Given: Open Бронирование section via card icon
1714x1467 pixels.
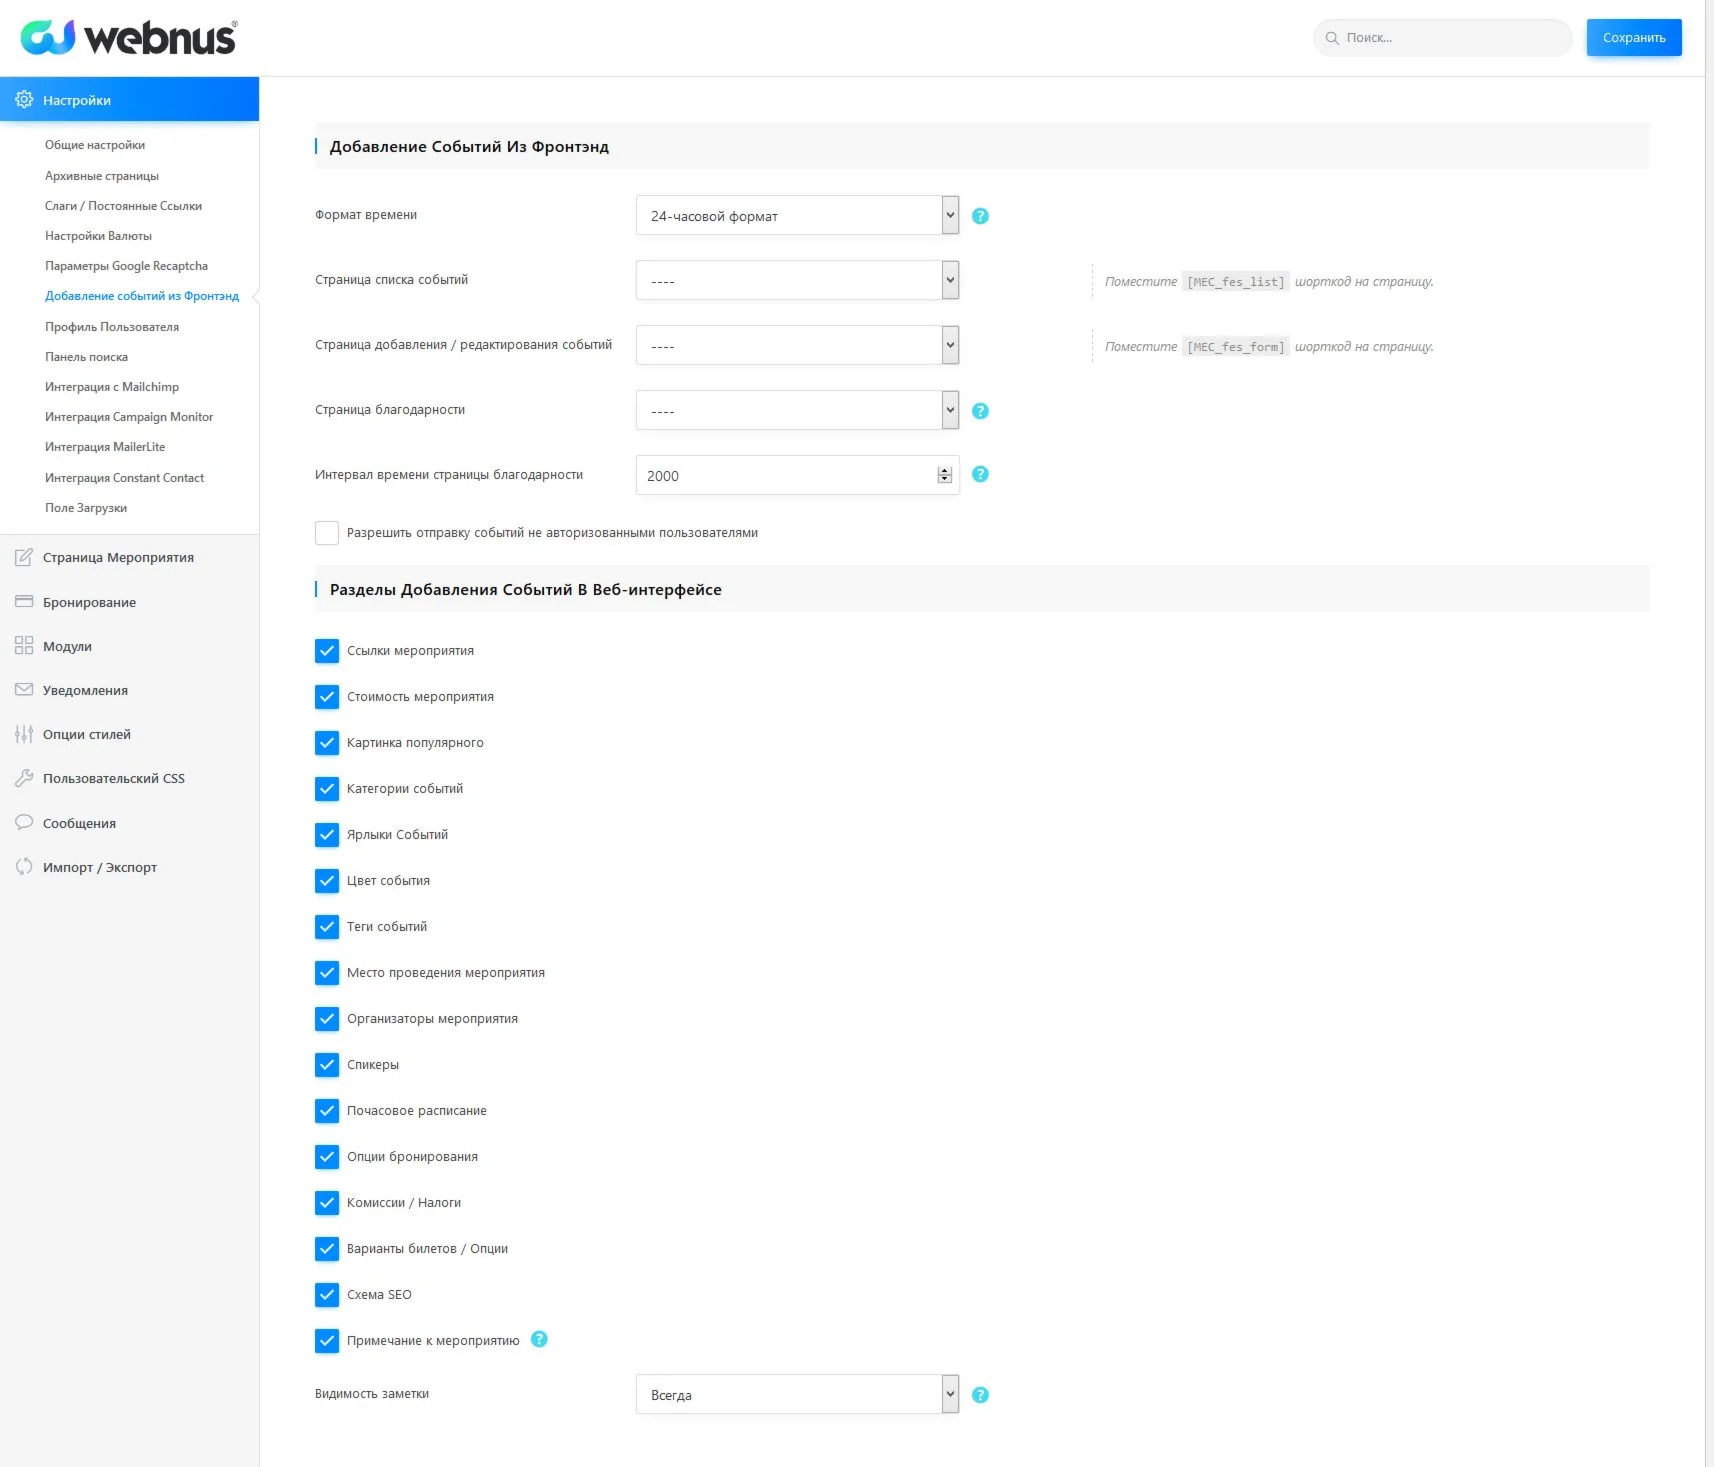Looking at the screenshot, I should click(24, 602).
